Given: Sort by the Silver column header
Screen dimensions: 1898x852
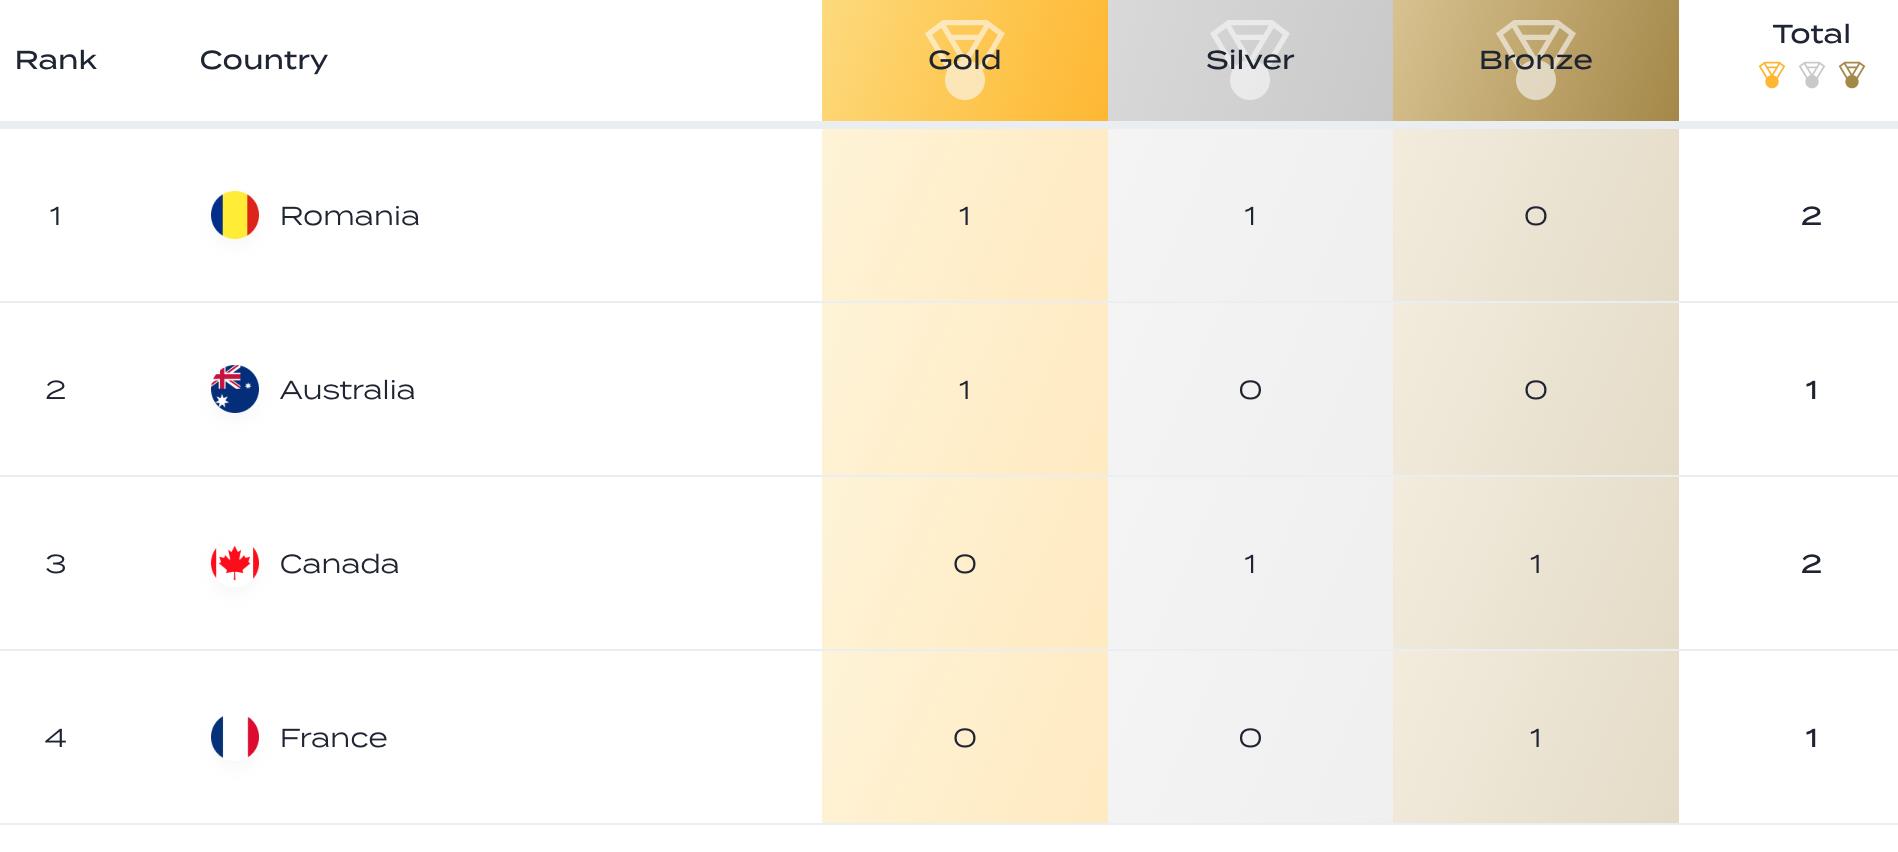Looking at the screenshot, I should (1249, 60).
